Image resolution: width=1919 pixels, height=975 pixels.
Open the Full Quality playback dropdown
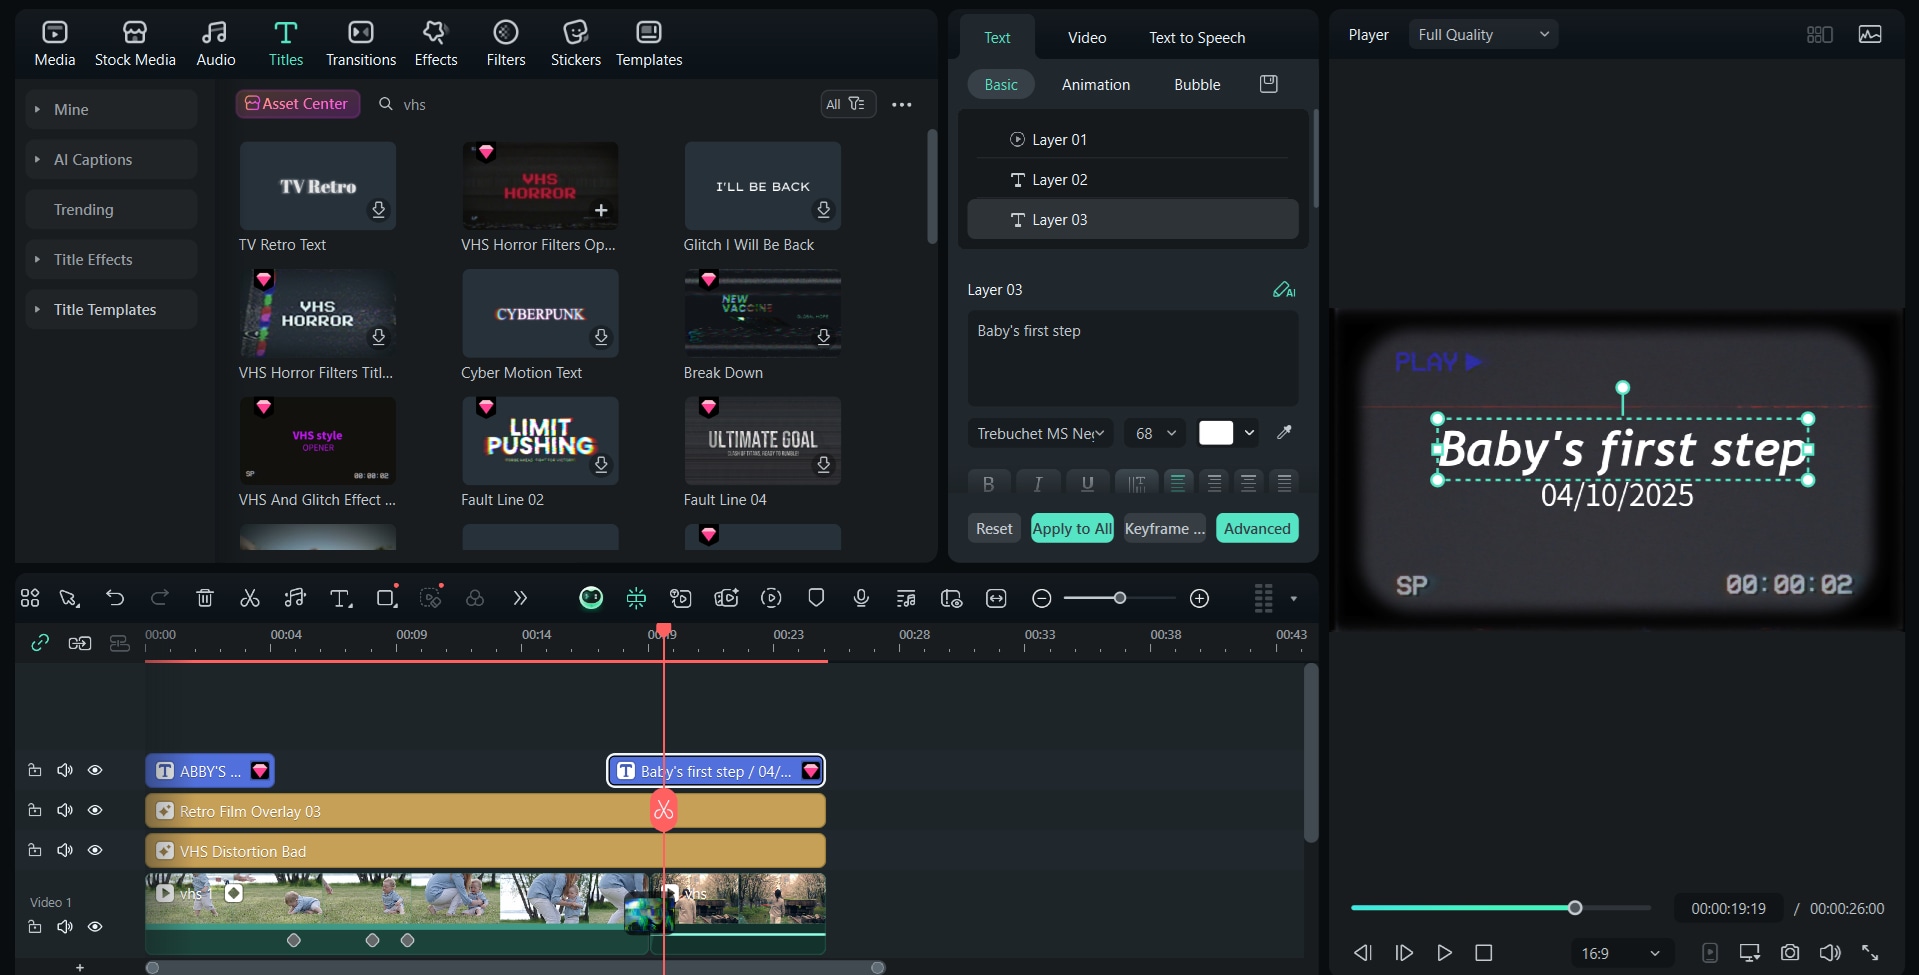tap(1483, 35)
